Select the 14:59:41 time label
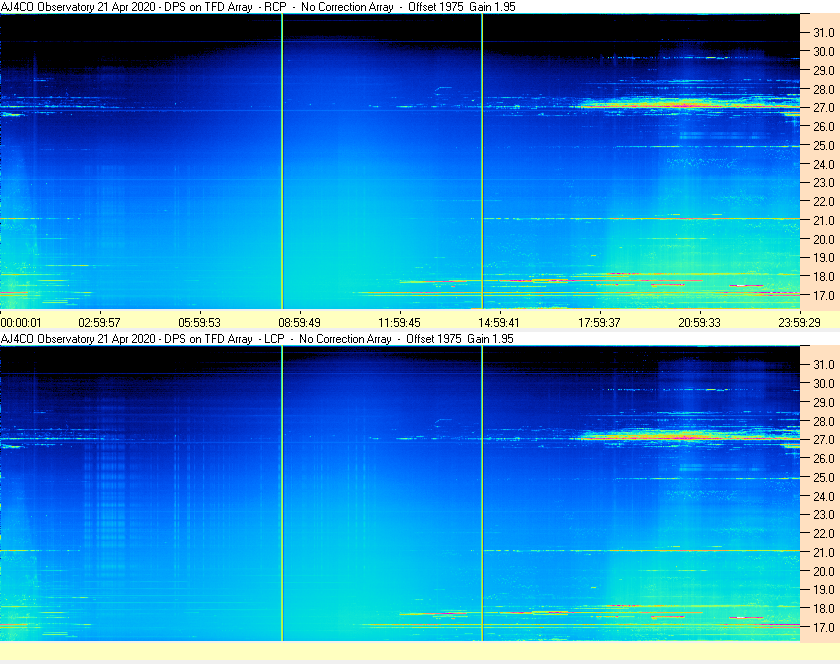The height and width of the screenshot is (664, 840). [500, 323]
